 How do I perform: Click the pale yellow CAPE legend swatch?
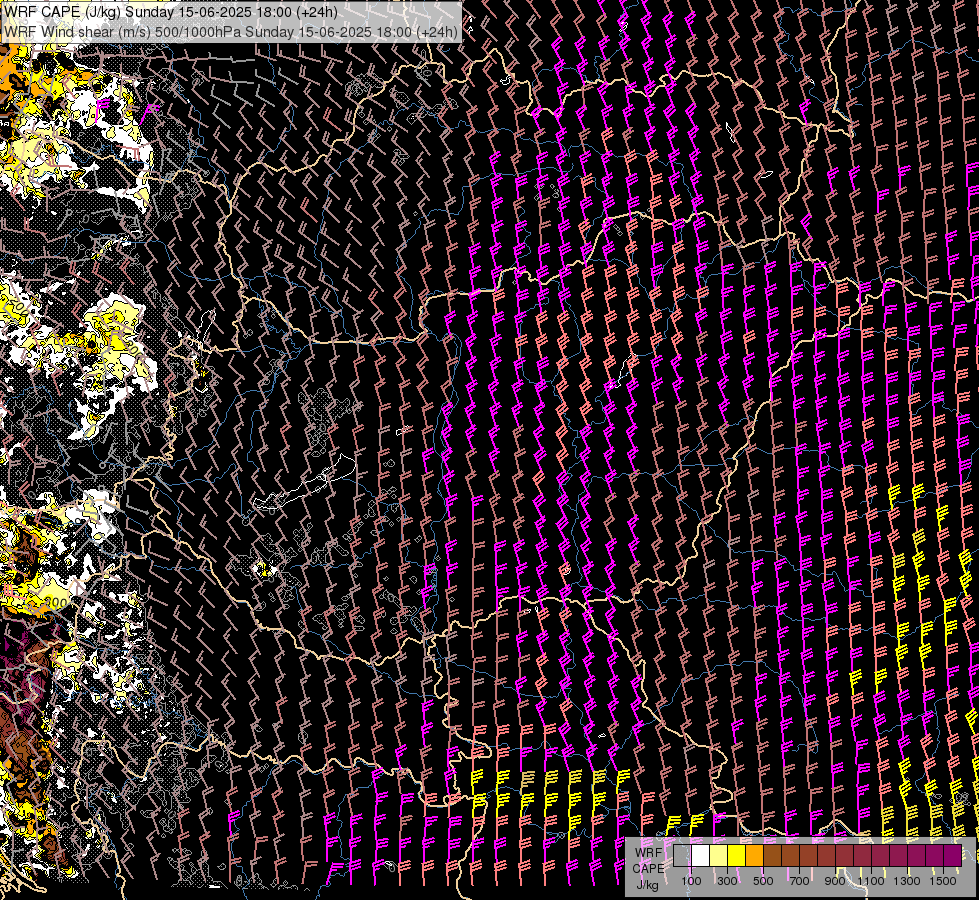[719, 856]
